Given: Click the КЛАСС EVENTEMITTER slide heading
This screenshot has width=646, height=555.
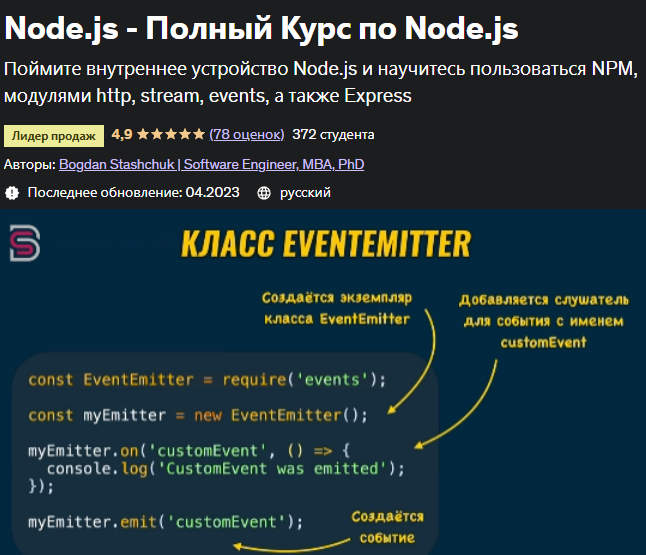Looking at the screenshot, I should click(x=324, y=243).
